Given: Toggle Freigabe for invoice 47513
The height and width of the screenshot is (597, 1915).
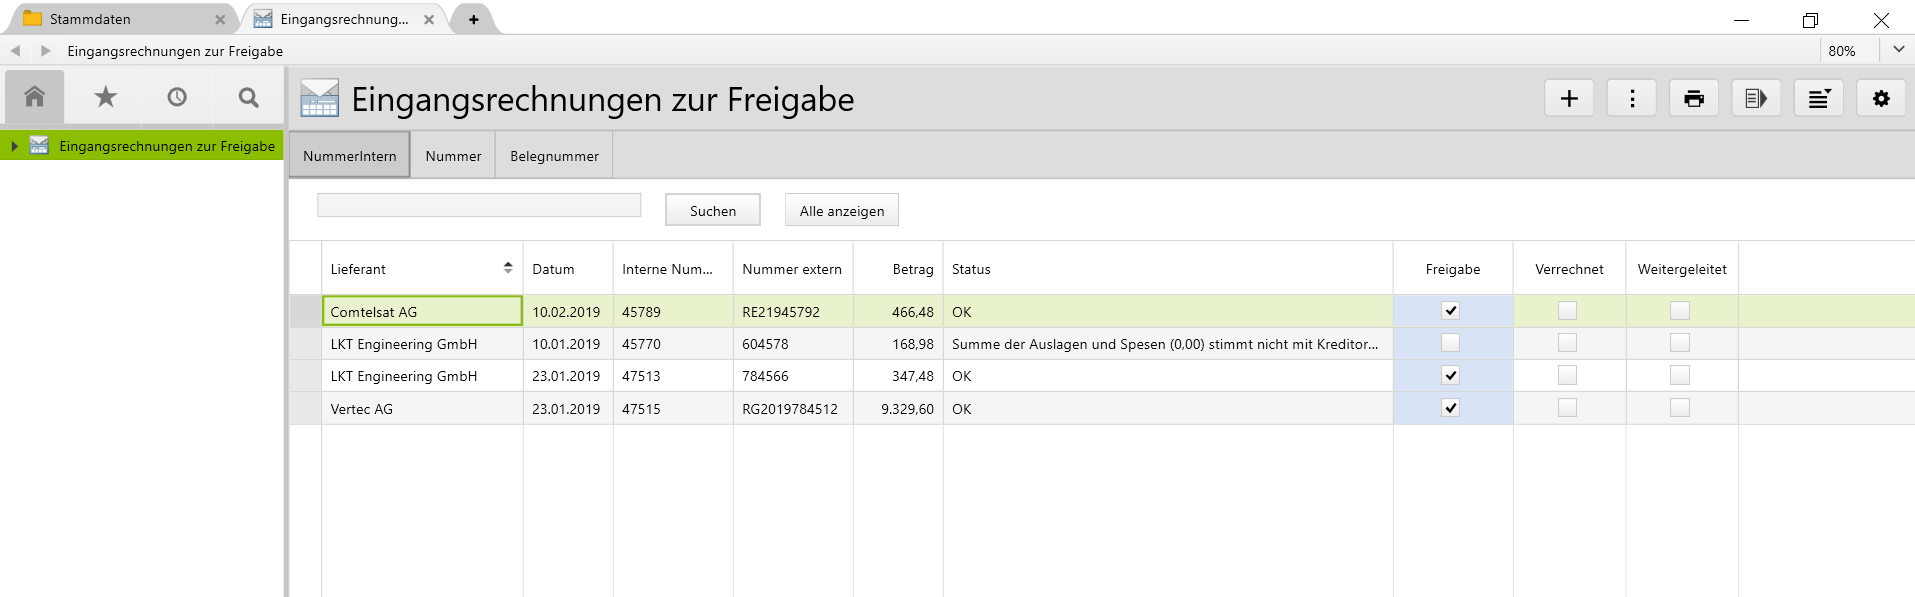Looking at the screenshot, I should click(x=1451, y=375).
